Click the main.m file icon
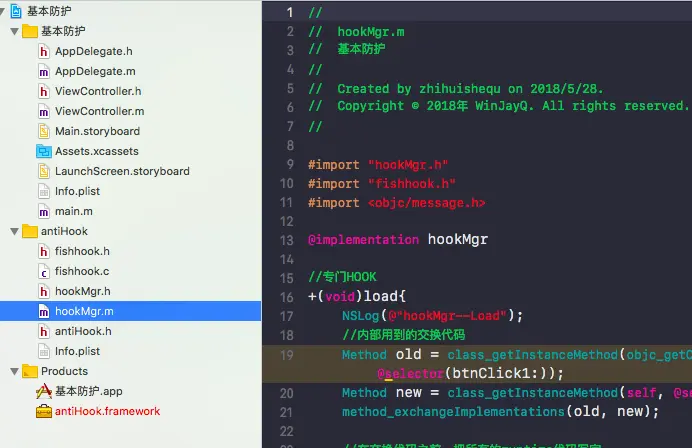This screenshot has height=448, width=692. [44, 211]
